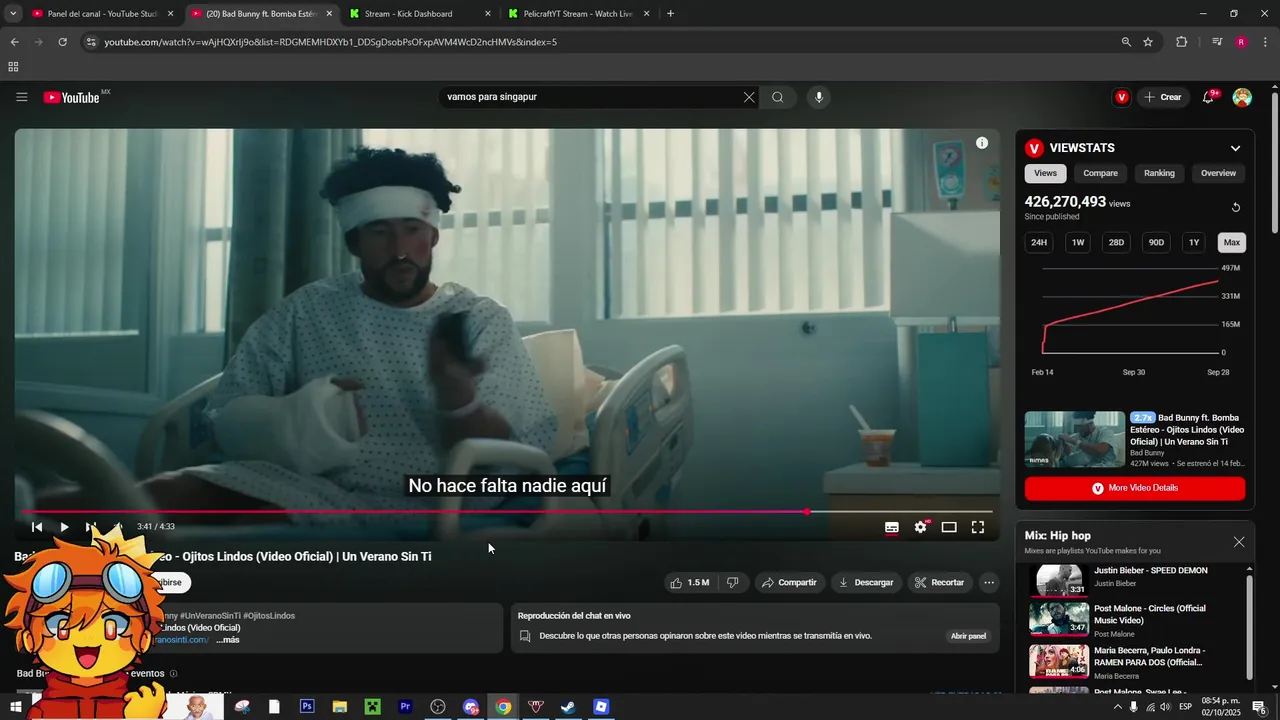The height and width of the screenshot is (720, 1280).
Task: Open the YouTube hamburger guide menu
Action: [21, 97]
